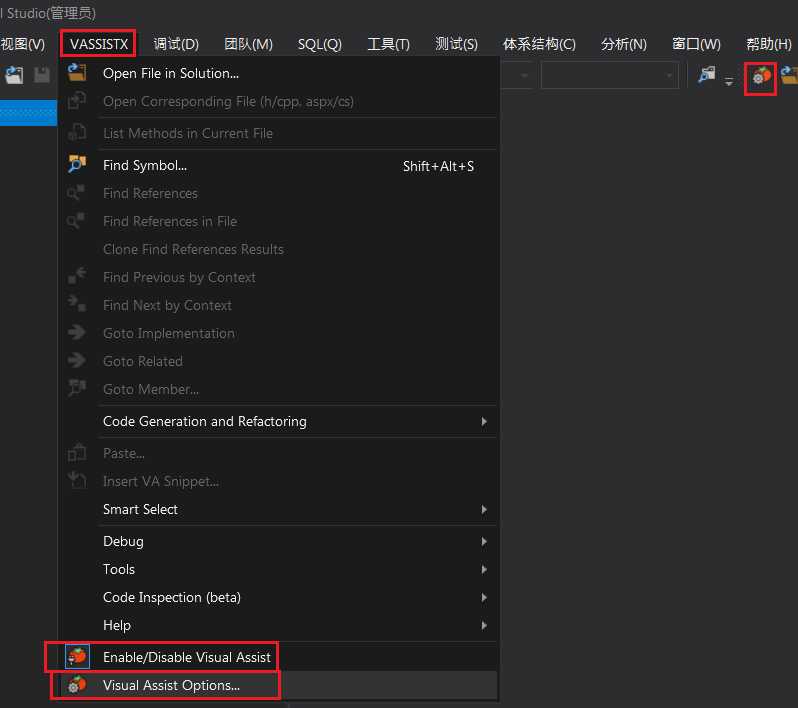This screenshot has width=798, height=708.
Task: Click the Enable/Disable Visual Assist tomato icon
Action: coord(77,657)
